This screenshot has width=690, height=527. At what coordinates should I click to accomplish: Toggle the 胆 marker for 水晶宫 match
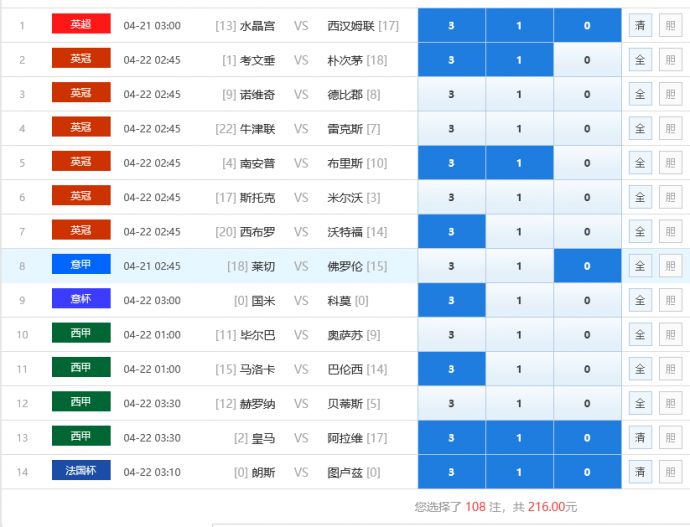click(670, 25)
